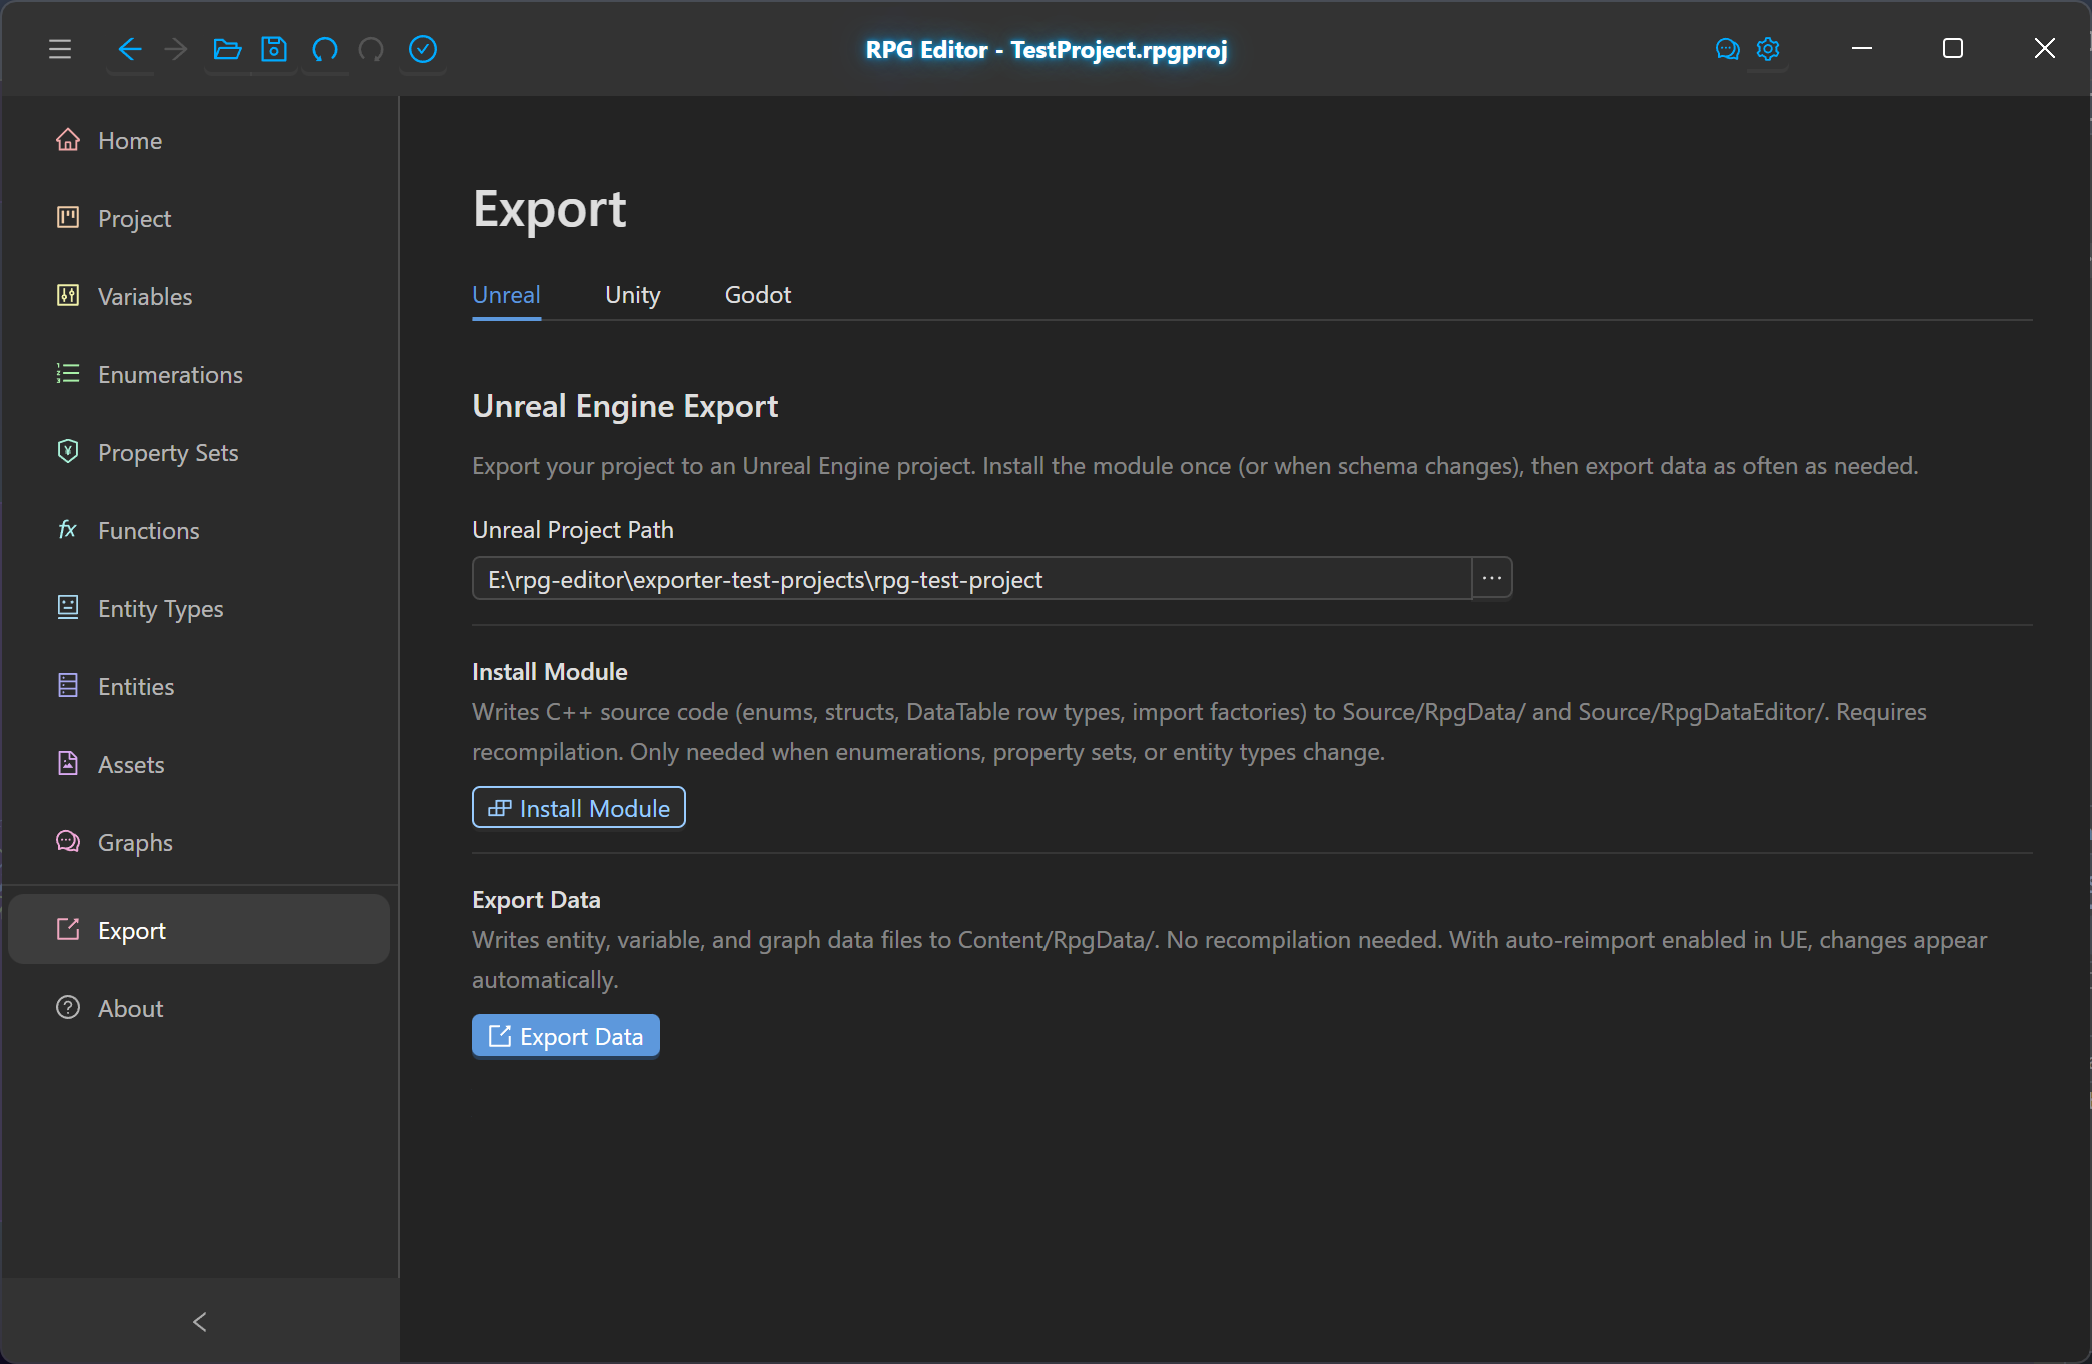This screenshot has width=2092, height=1364.
Task: Click the Project board icon in sidebar
Action: 68,218
